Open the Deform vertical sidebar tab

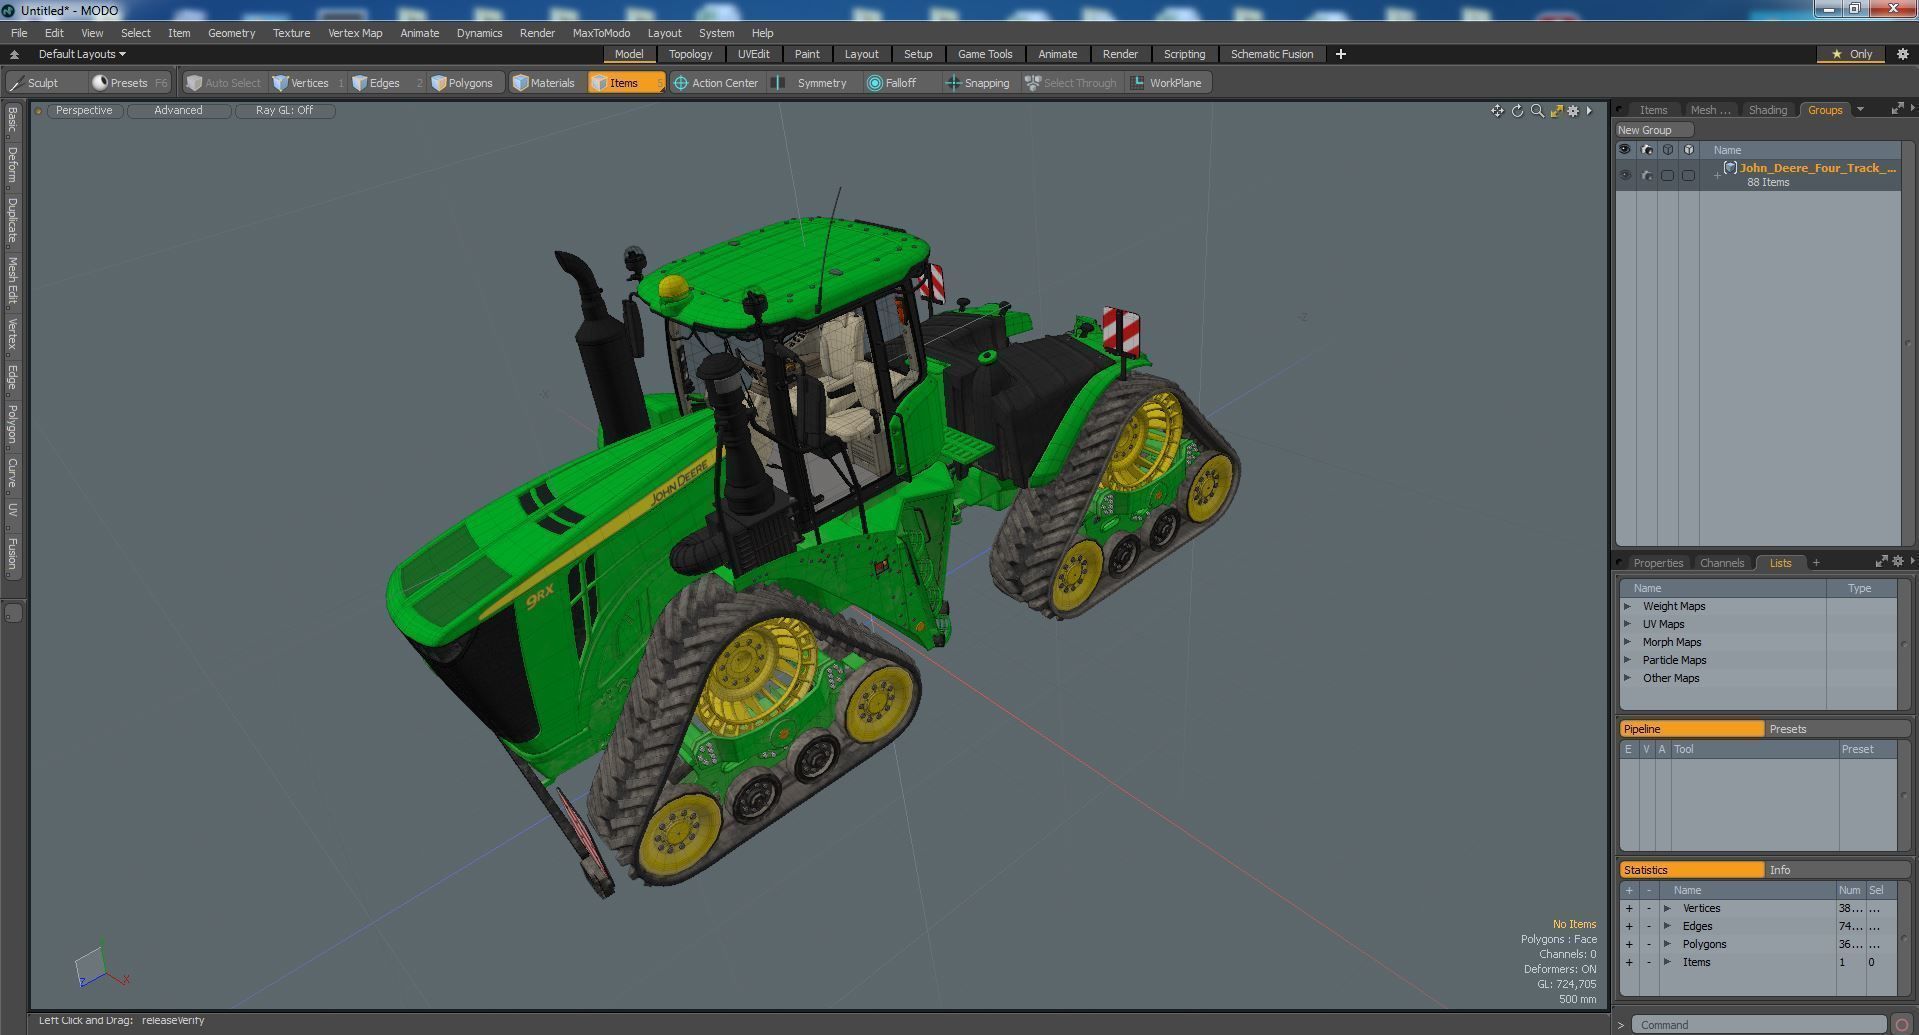tap(12, 166)
